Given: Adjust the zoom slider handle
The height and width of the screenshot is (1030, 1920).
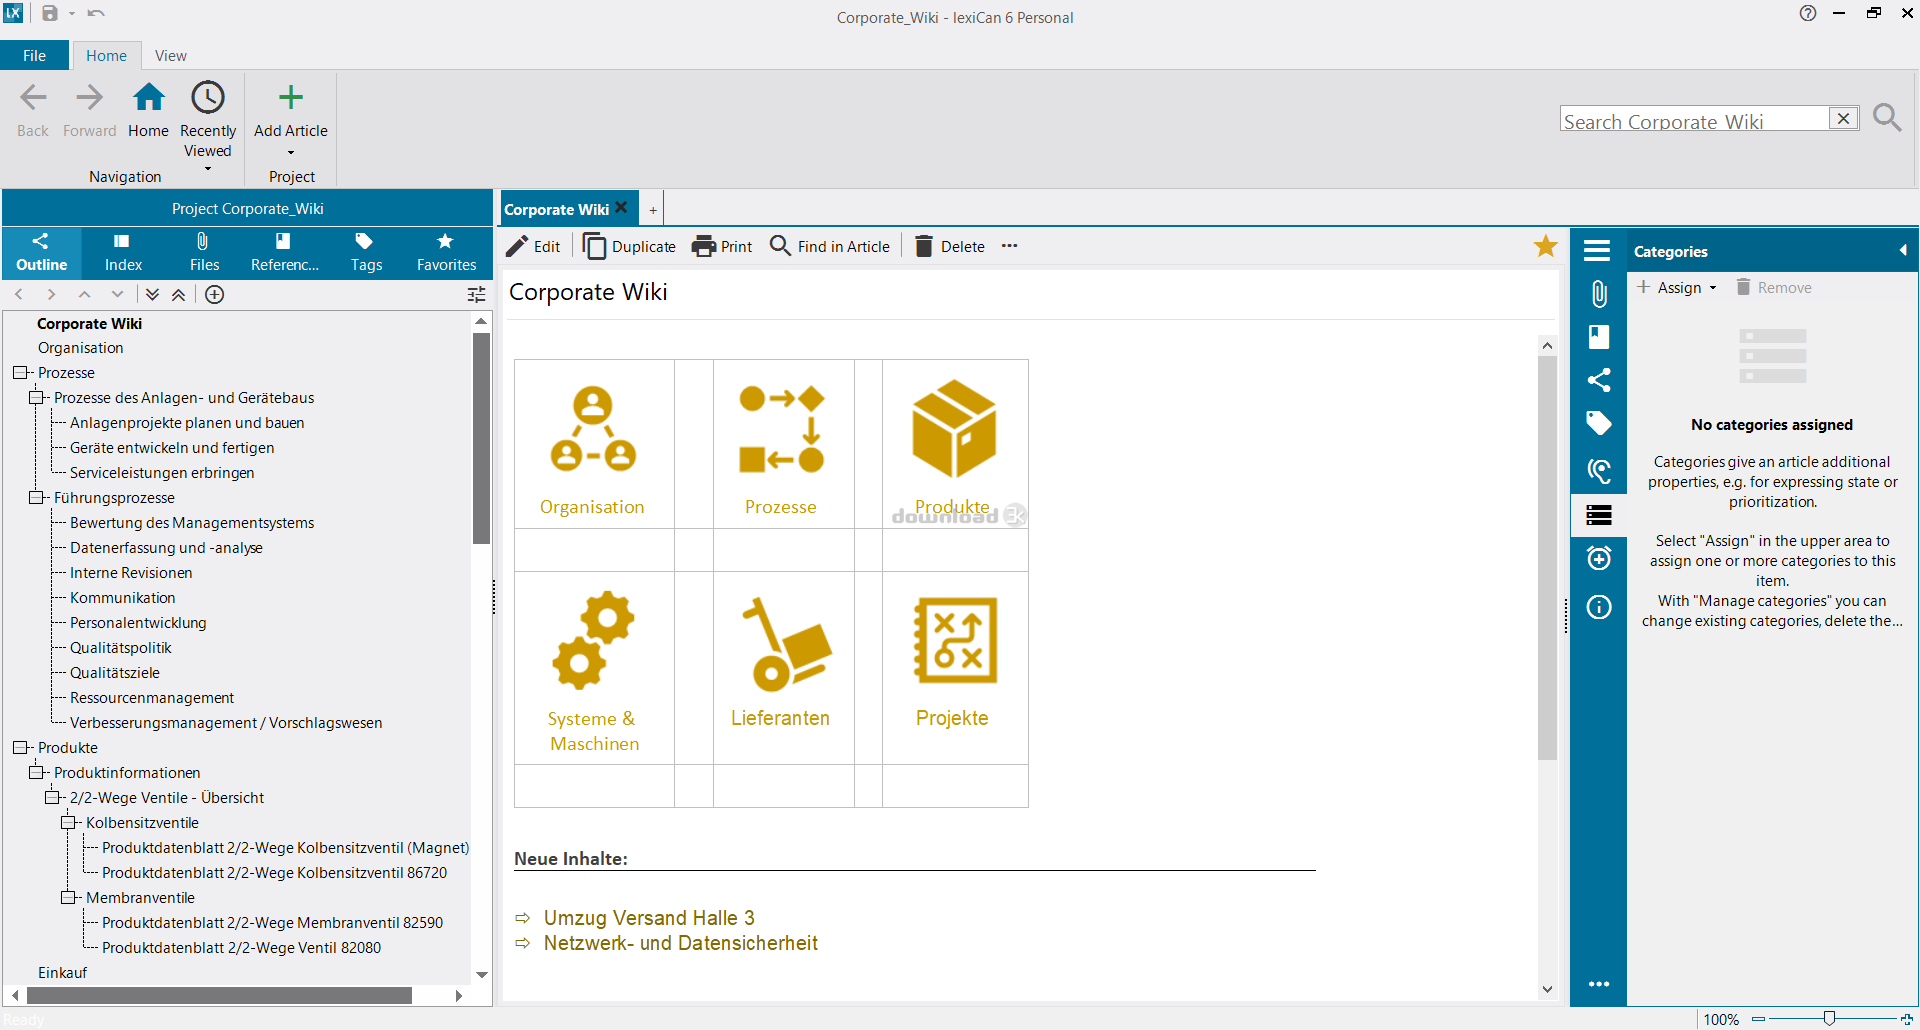Looking at the screenshot, I should coord(1828,1018).
